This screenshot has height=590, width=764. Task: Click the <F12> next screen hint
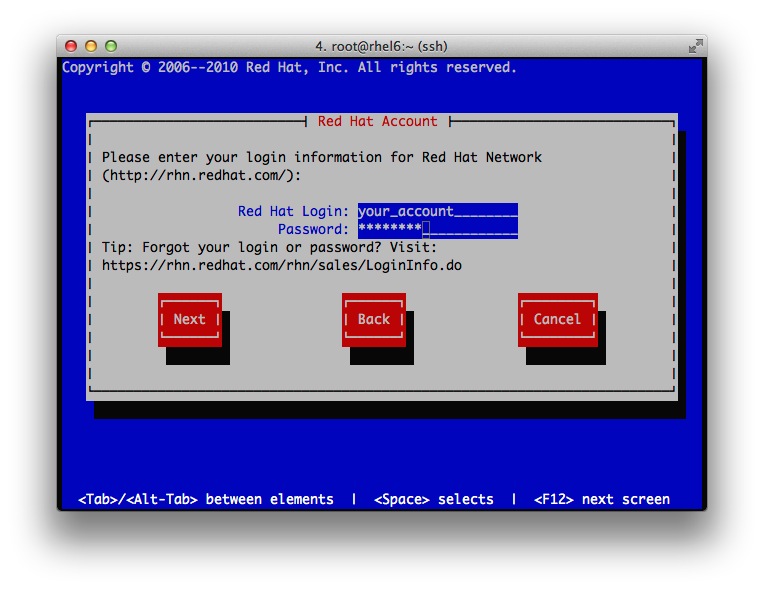[602, 499]
